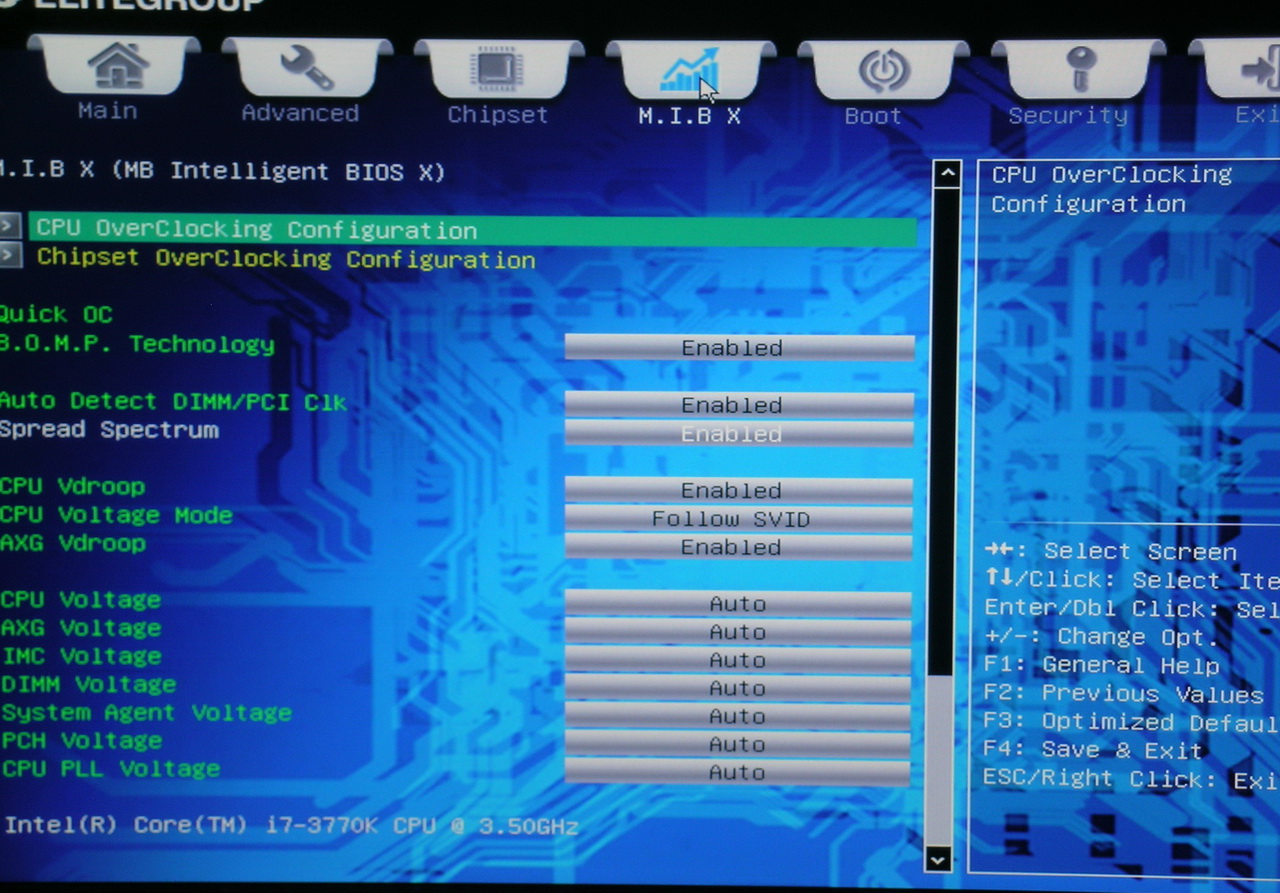Click the F4: Save & Exit hint
Viewport: 1280px width, 893px height.
[1094, 750]
